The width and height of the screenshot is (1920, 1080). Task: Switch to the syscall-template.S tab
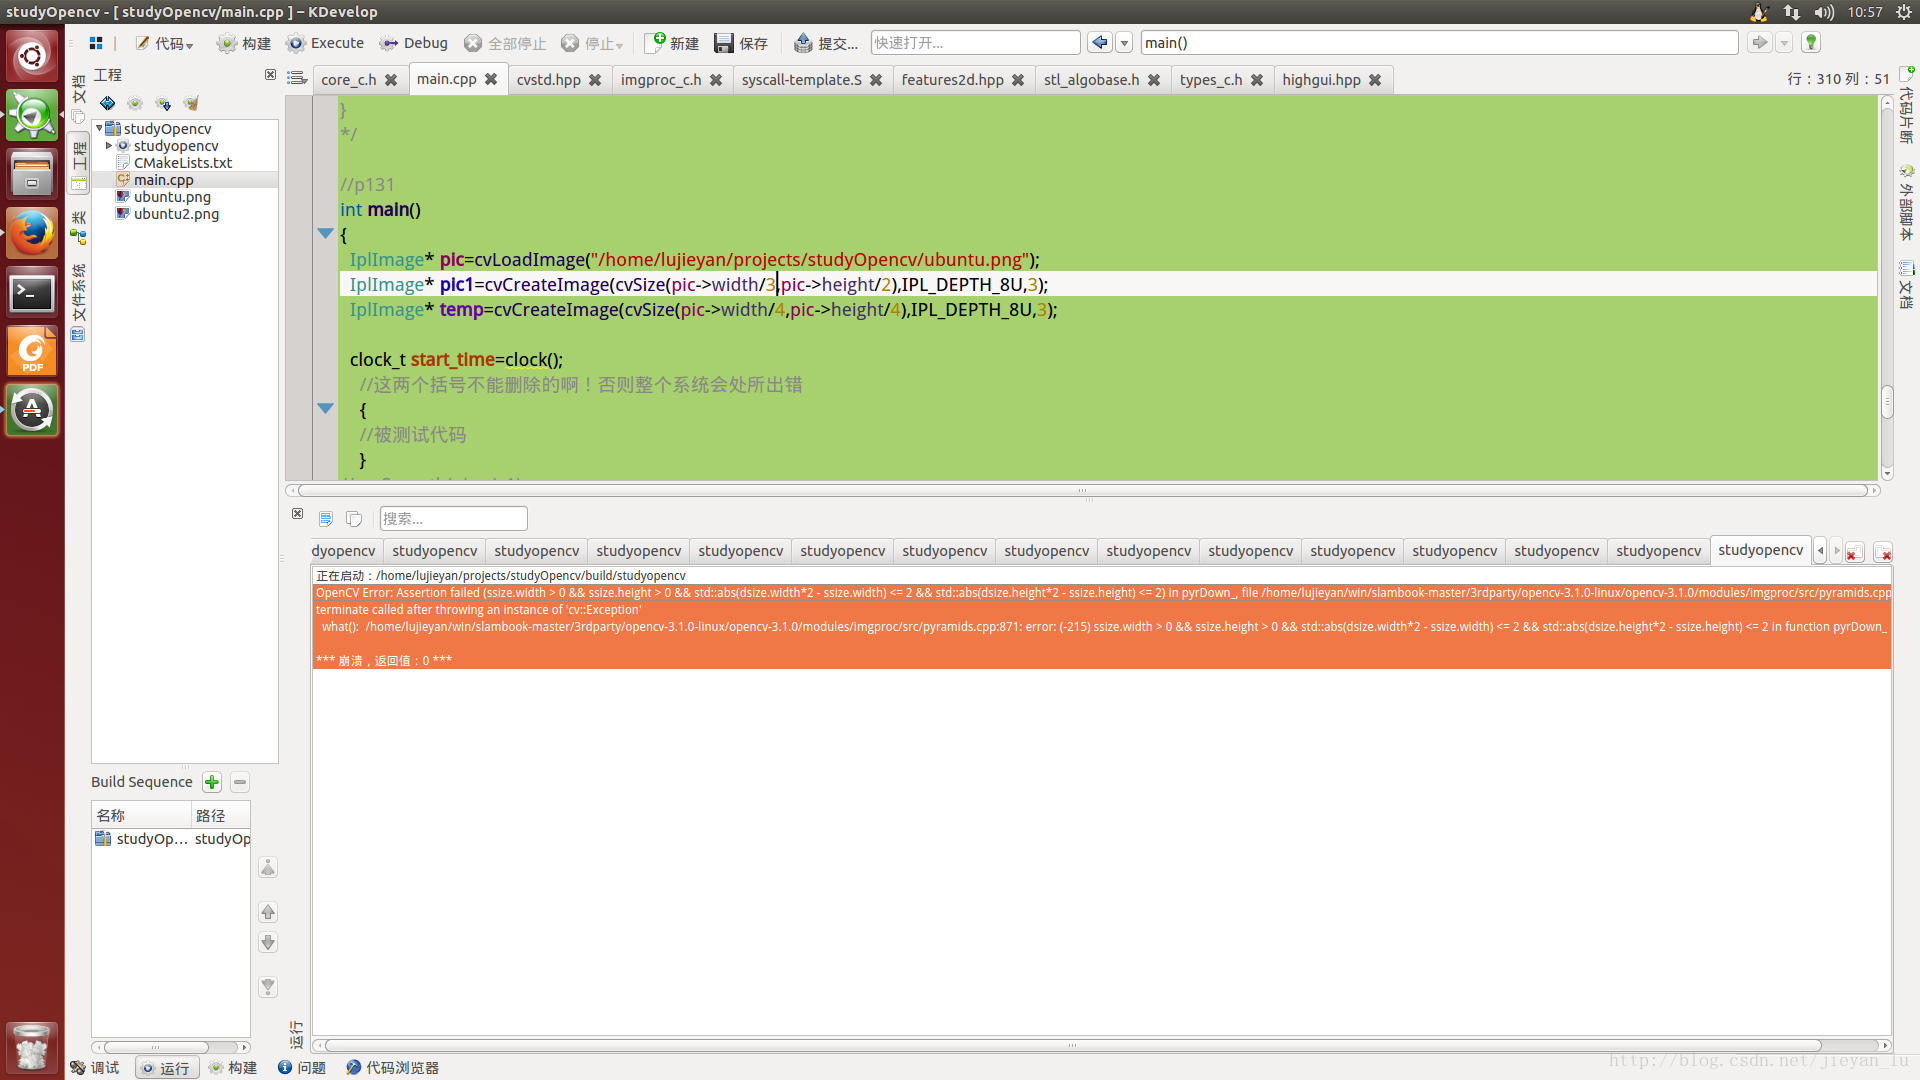(x=801, y=79)
